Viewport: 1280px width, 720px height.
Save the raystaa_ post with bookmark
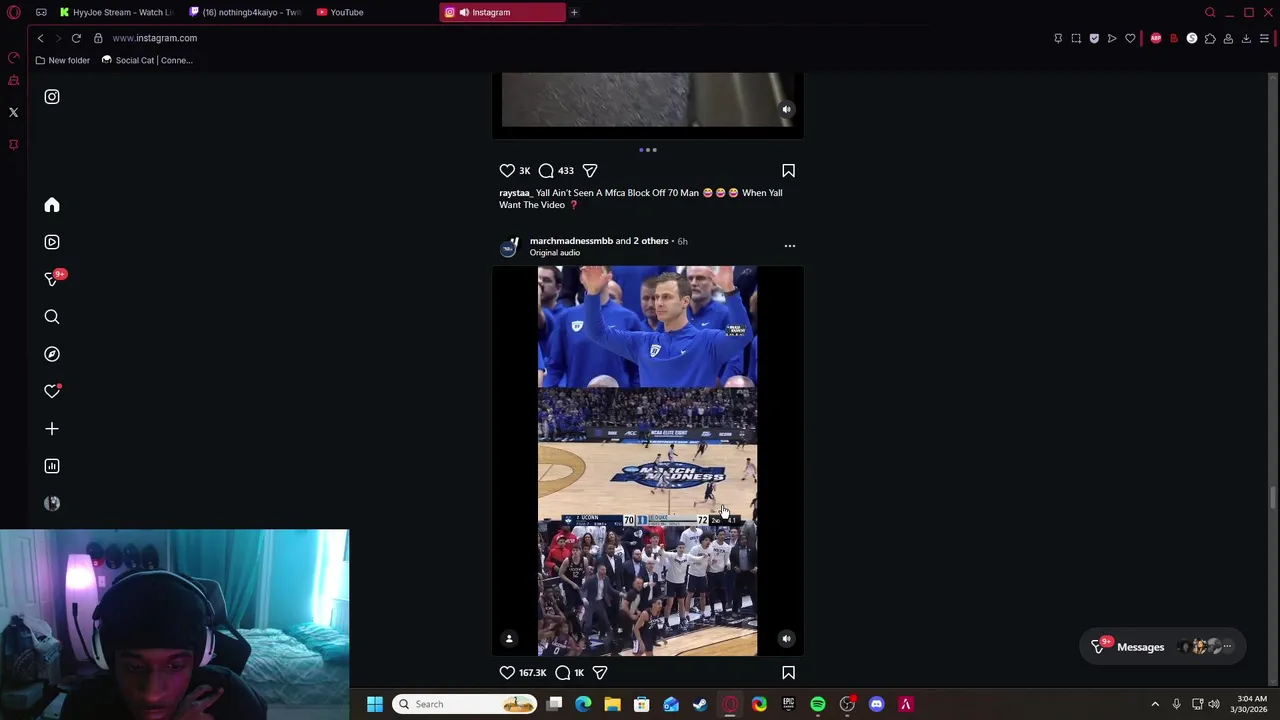click(x=788, y=171)
